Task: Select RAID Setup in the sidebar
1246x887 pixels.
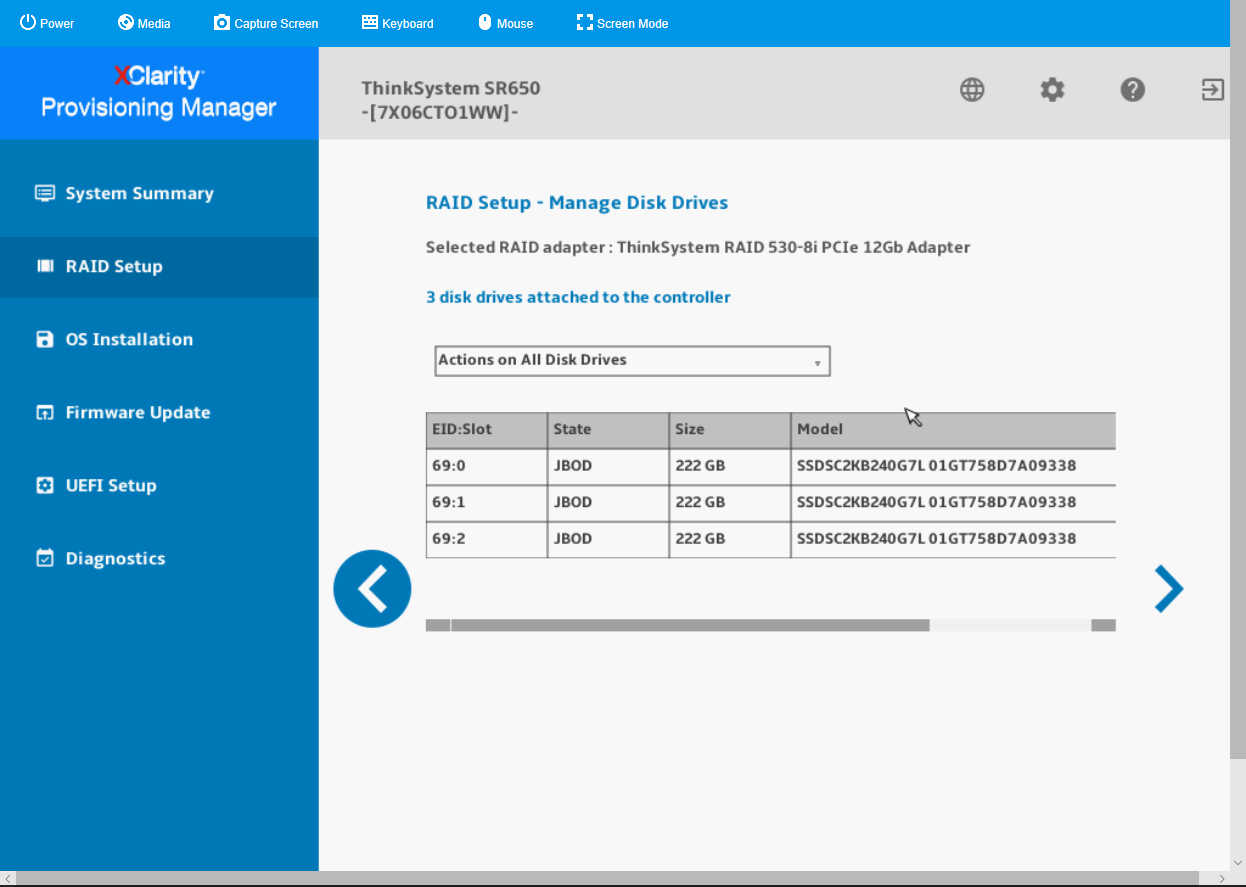Action: pos(159,267)
